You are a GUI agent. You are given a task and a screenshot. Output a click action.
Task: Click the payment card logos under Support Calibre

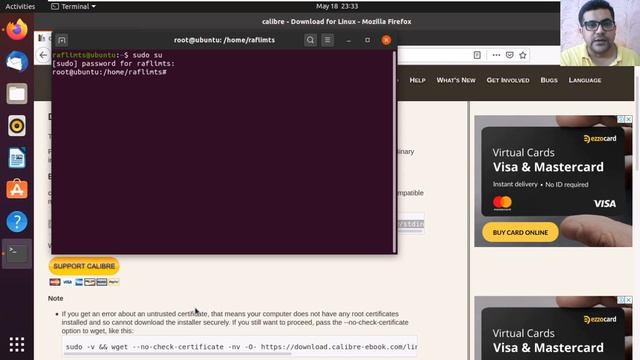tap(84, 282)
